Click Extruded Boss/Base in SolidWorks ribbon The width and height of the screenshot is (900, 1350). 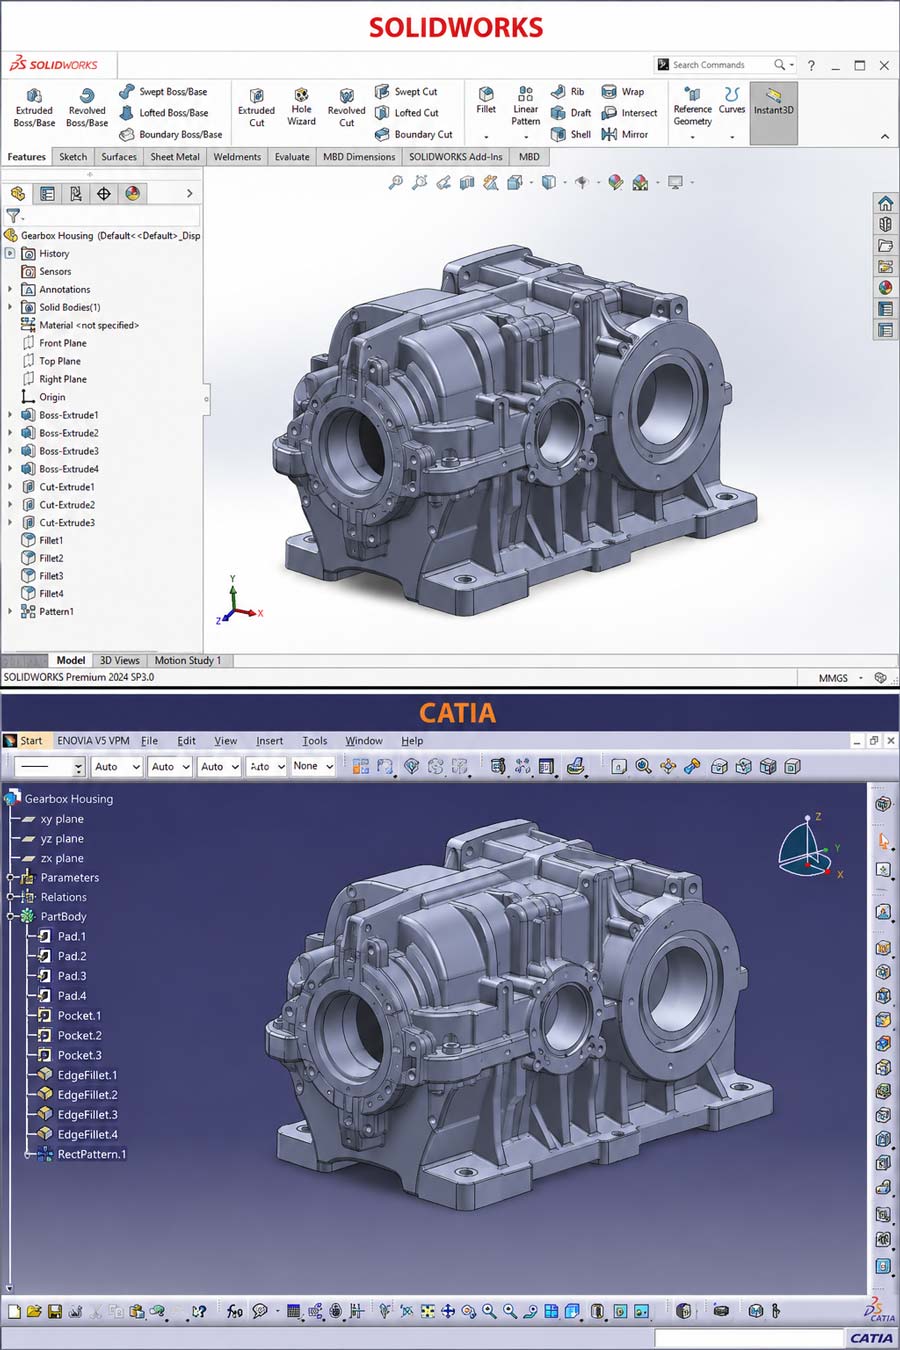coord(34,109)
